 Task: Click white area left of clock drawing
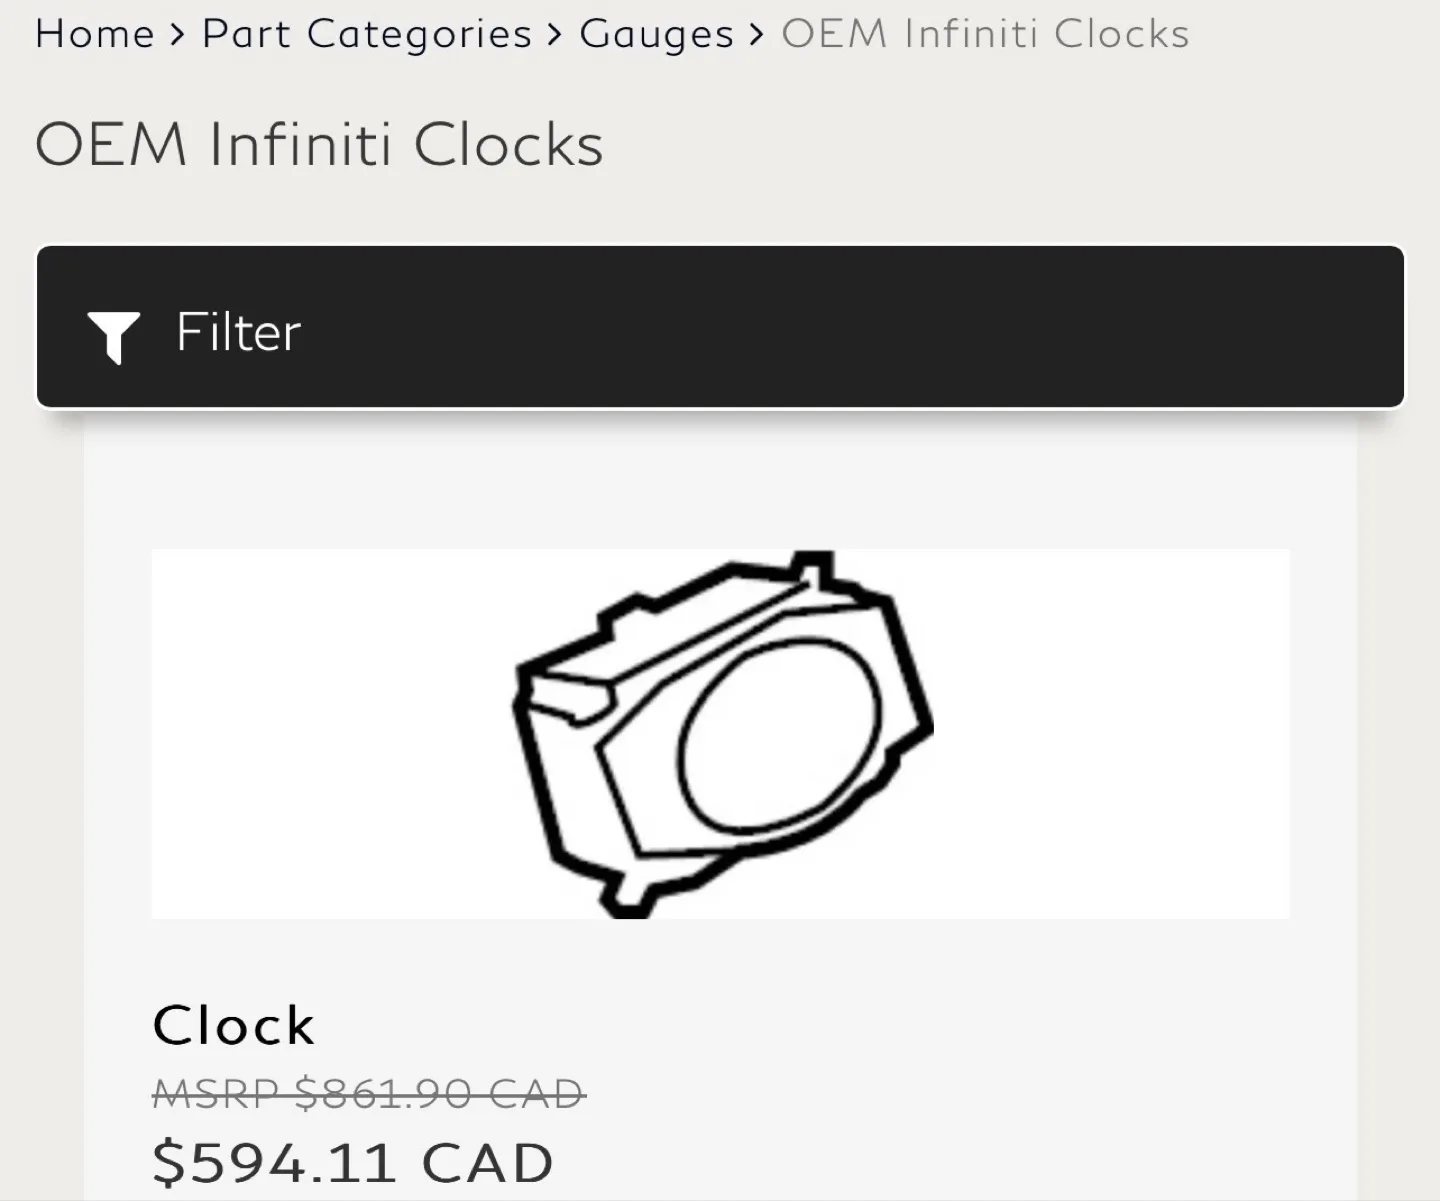330,733
